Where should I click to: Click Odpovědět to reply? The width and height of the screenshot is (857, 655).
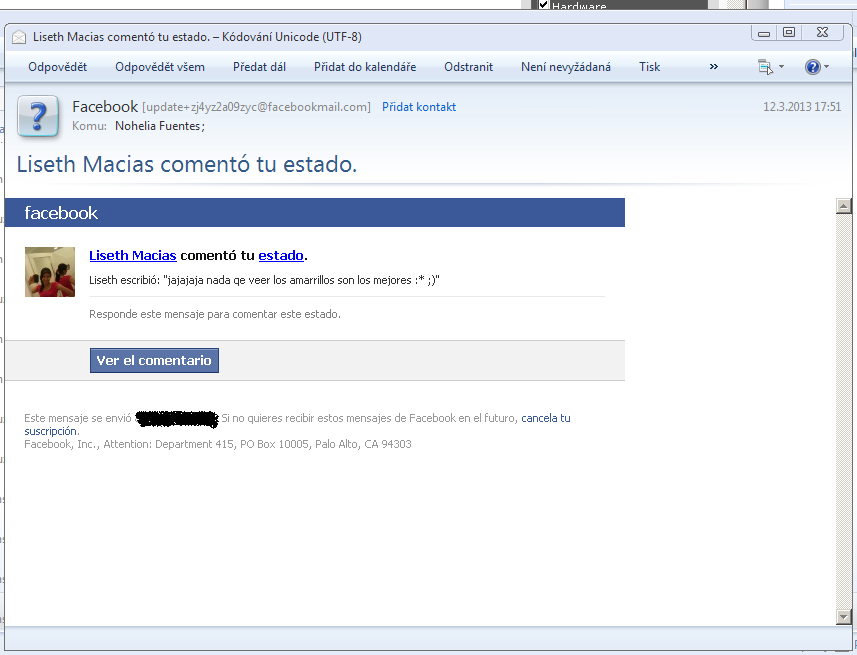(57, 67)
